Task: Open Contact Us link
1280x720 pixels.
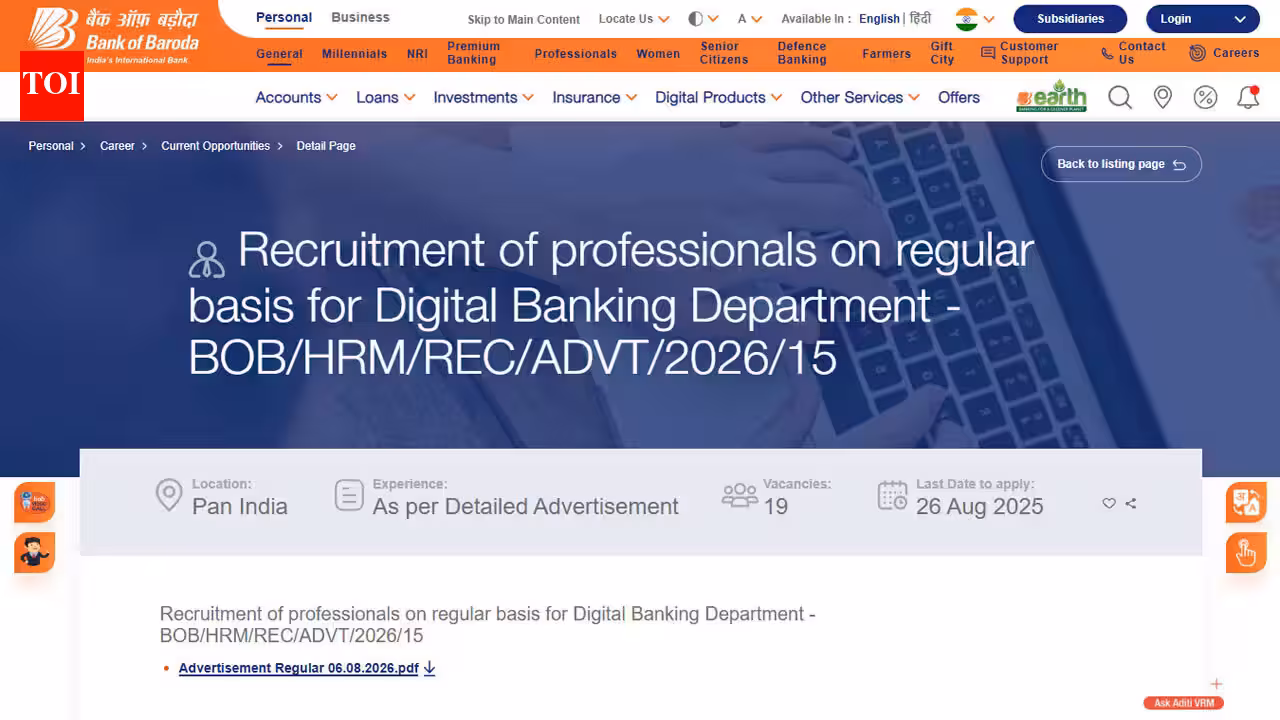Action: (x=1133, y=53)
